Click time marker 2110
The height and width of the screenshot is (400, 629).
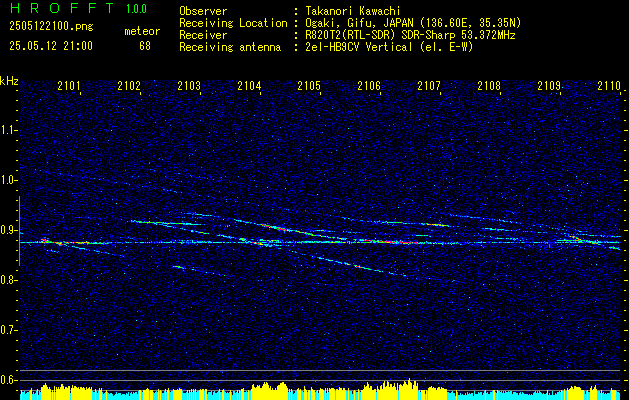pyautogui.click(x=609, y=86)
